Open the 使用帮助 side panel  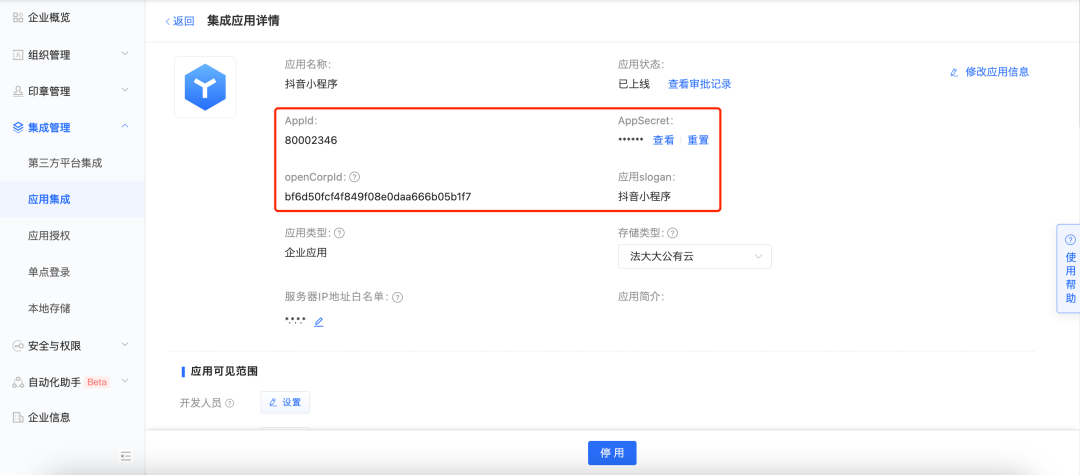1069,269
